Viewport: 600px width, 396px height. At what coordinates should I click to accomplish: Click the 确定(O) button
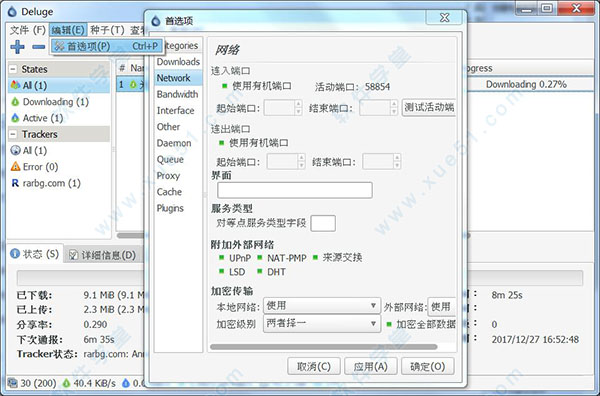427,367
